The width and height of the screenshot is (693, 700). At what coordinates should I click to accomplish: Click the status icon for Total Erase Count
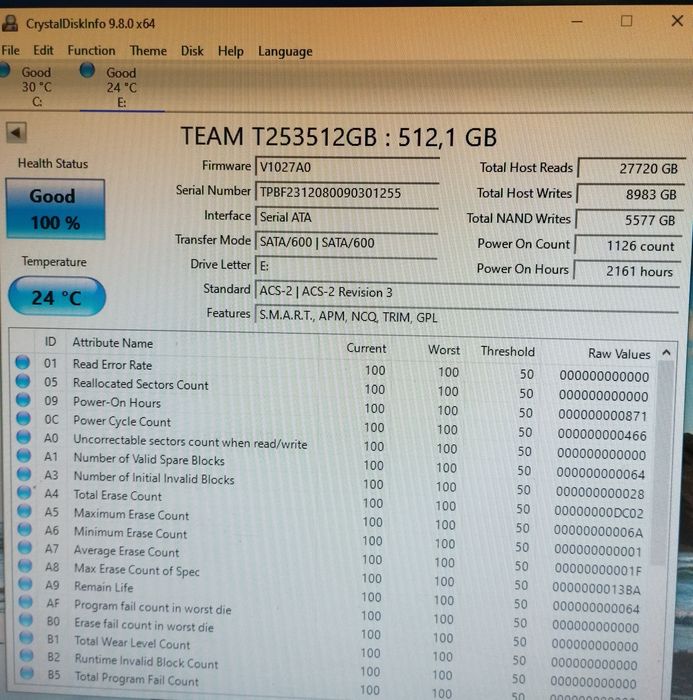point(24,492)
